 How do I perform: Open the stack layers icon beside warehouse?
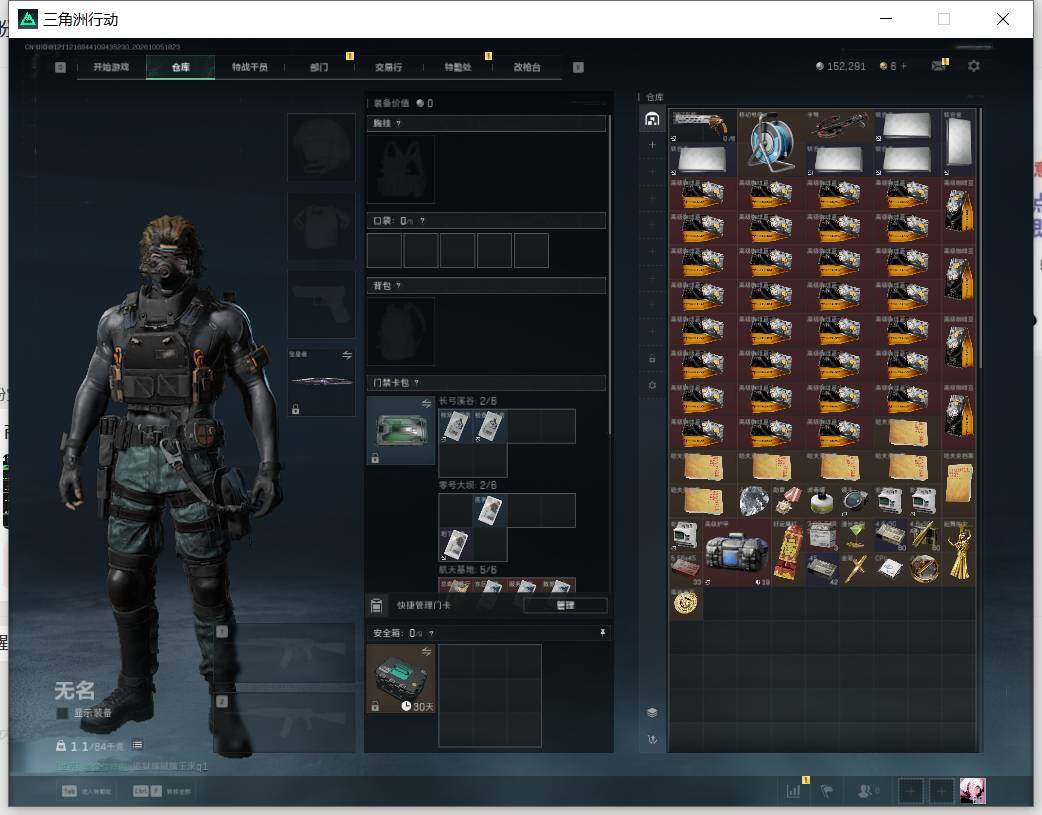coord(652,713)
